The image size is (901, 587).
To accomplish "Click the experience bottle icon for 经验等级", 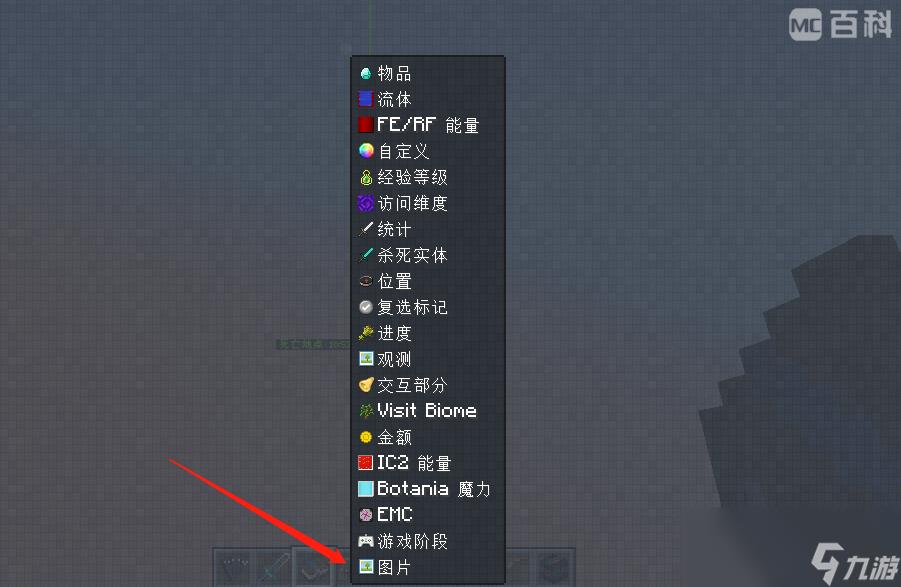I will (x=365, y=177).
